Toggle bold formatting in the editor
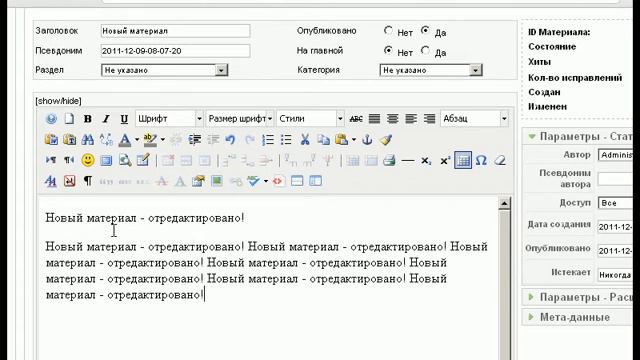This screenshot has width=640, height=360. pos(87,119)
